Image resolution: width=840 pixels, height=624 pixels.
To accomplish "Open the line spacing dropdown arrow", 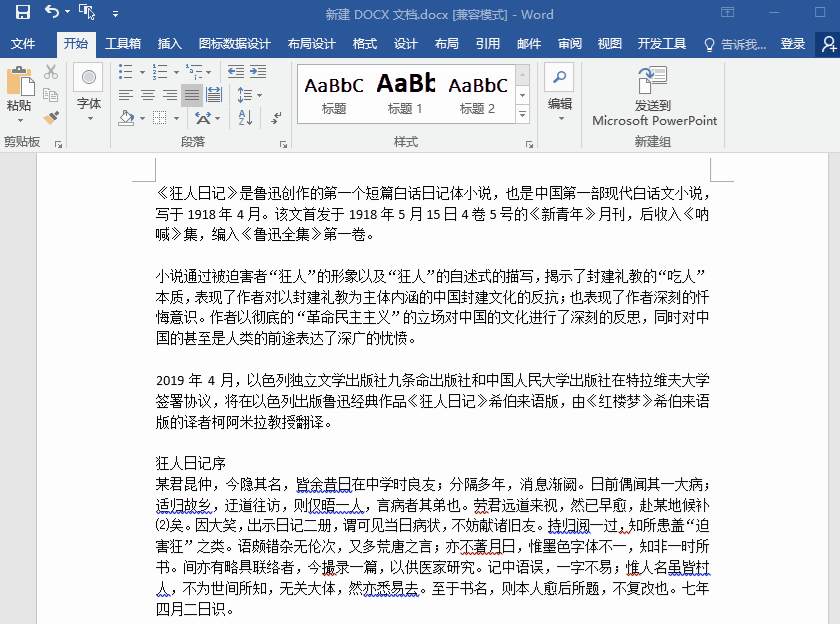I will (259, 95).
